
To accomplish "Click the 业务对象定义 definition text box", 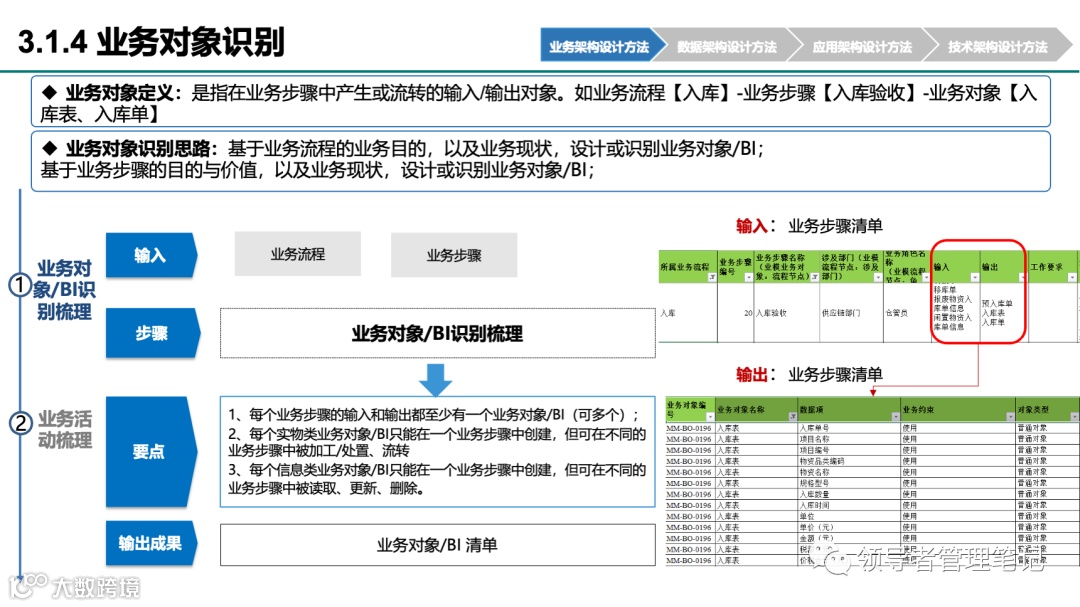I will click(541, 101).
